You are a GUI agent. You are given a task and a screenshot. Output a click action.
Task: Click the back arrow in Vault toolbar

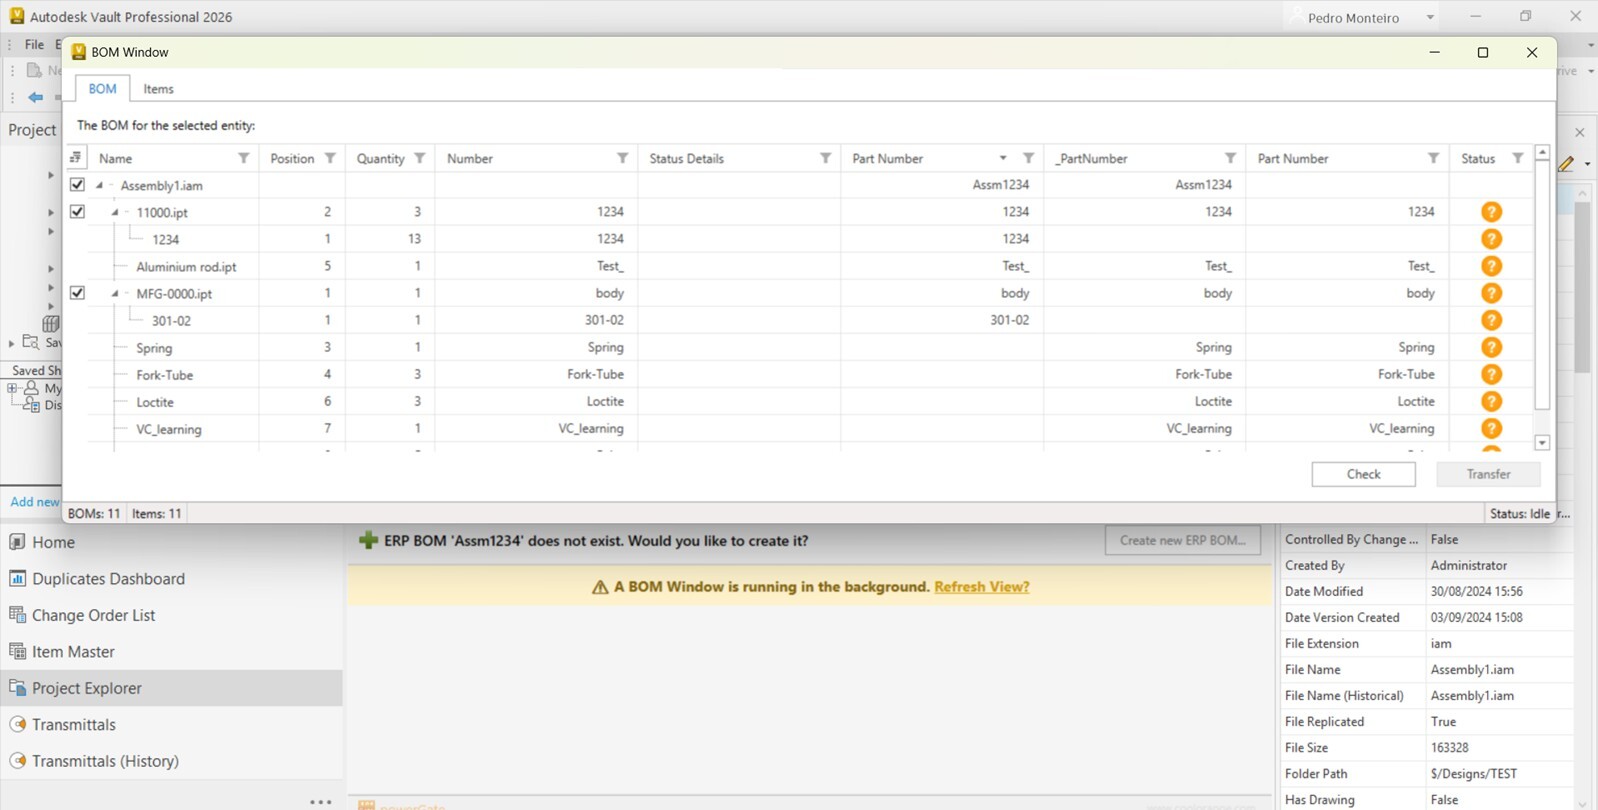click(x=36, y=97)
